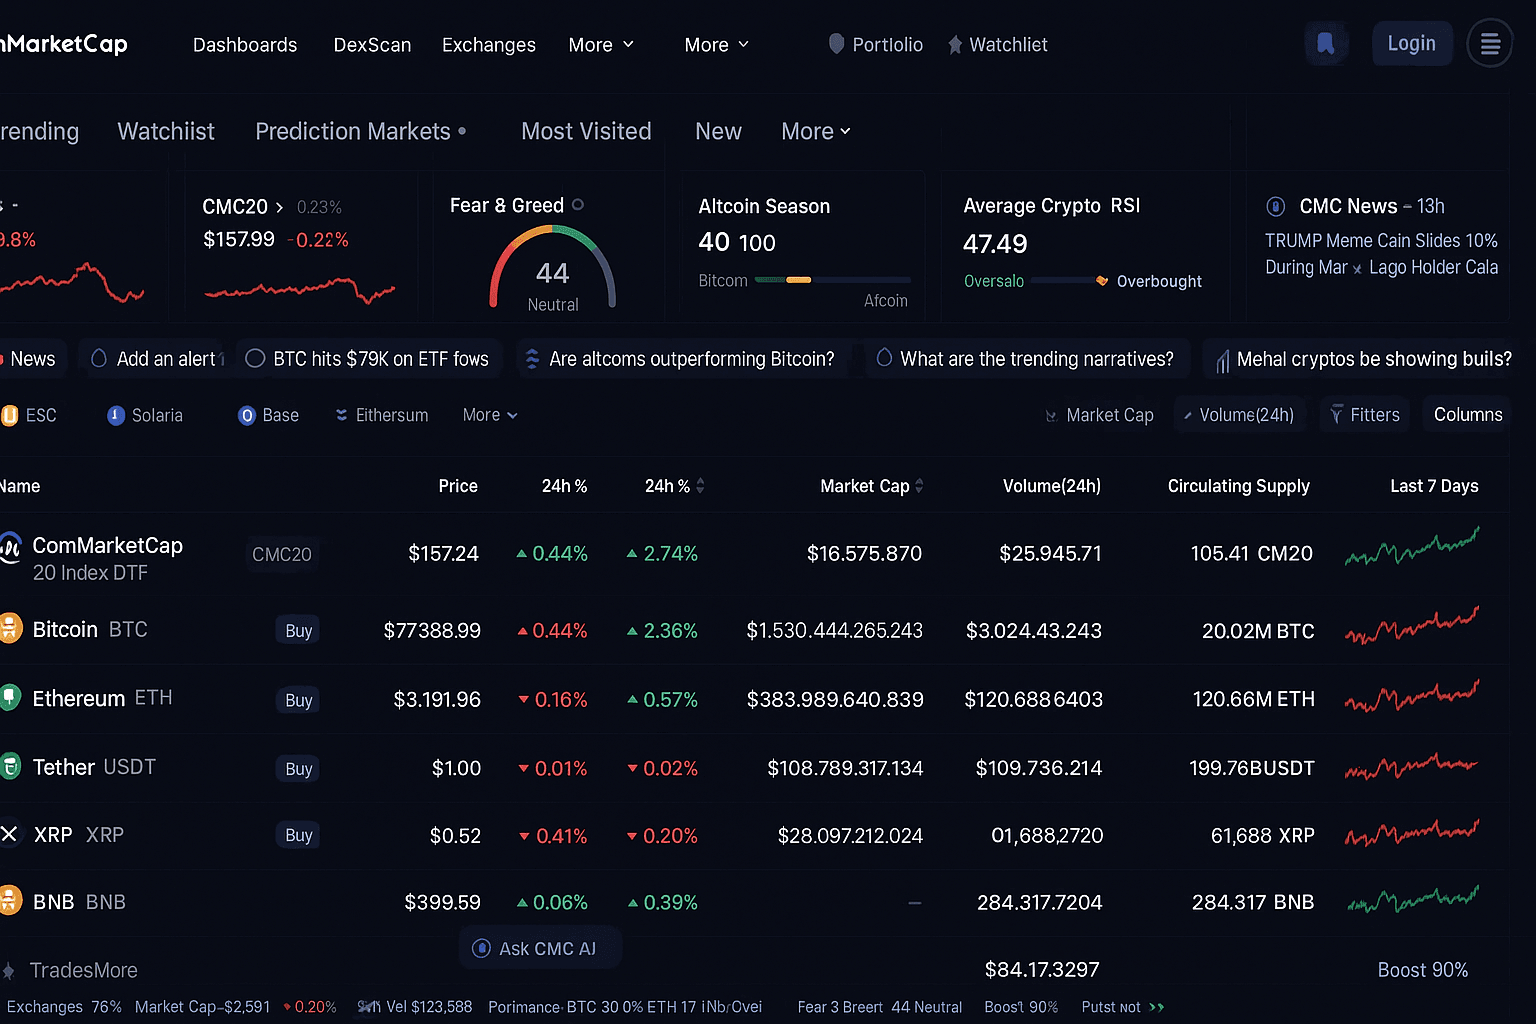Click the Fear & Greed gauge
This screenshot has width=1536, height=1024.
(x=552, y=267)
